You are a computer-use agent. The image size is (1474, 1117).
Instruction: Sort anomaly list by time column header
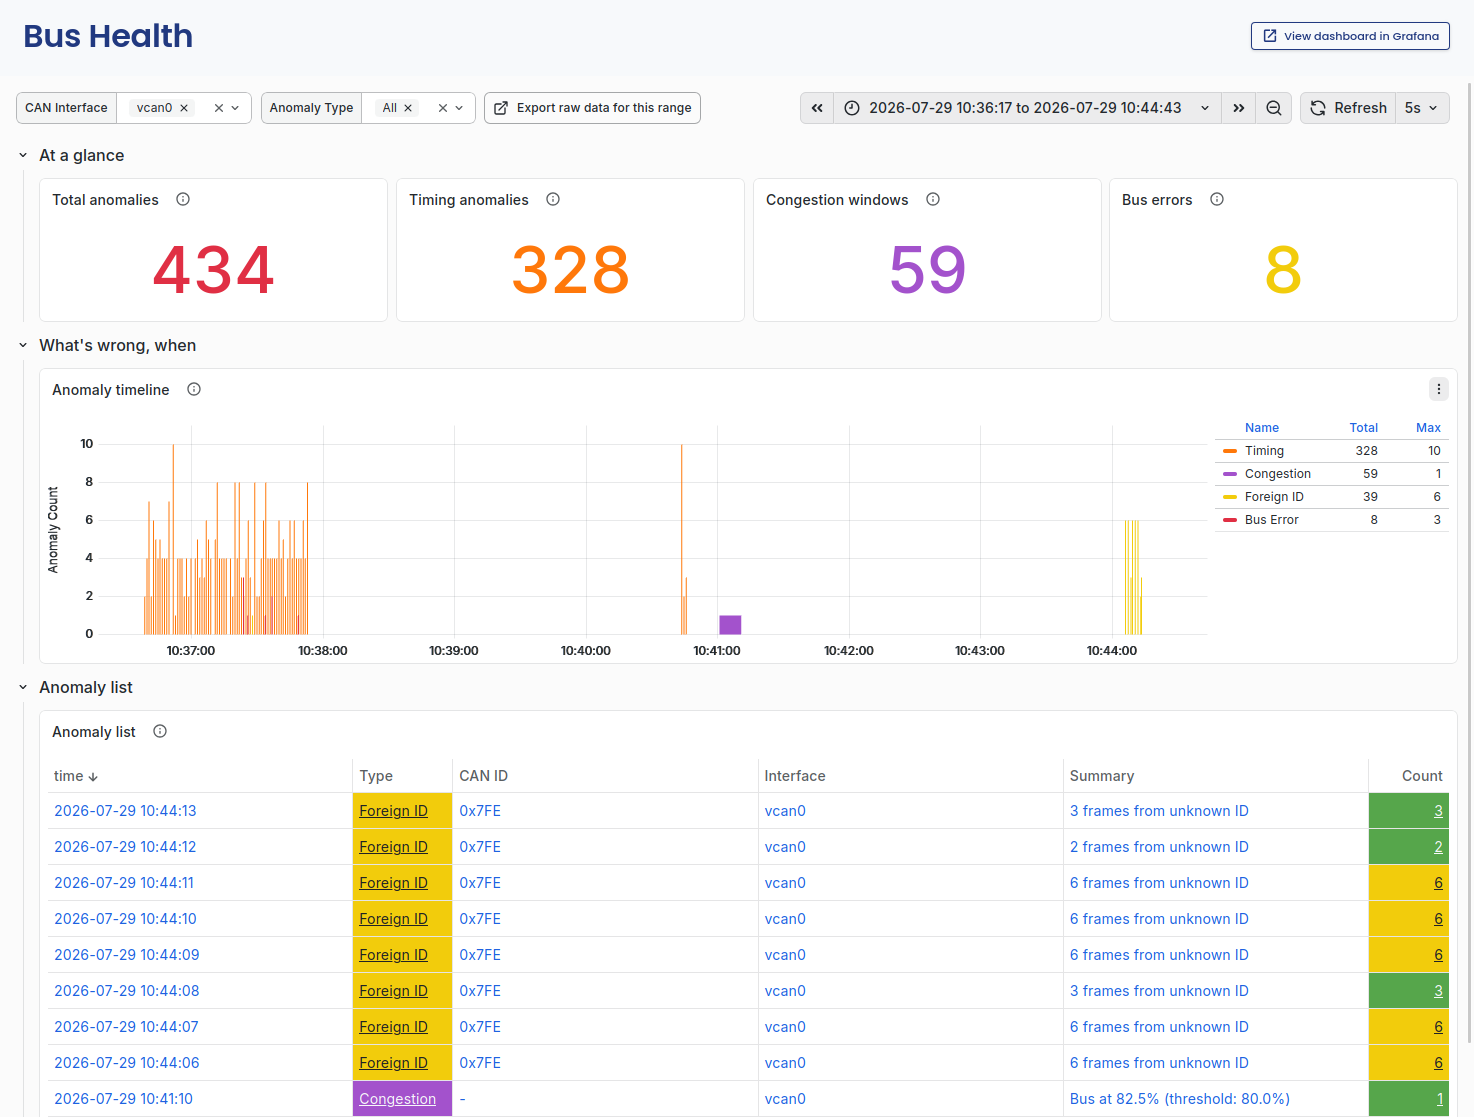[x=75, y=776]
